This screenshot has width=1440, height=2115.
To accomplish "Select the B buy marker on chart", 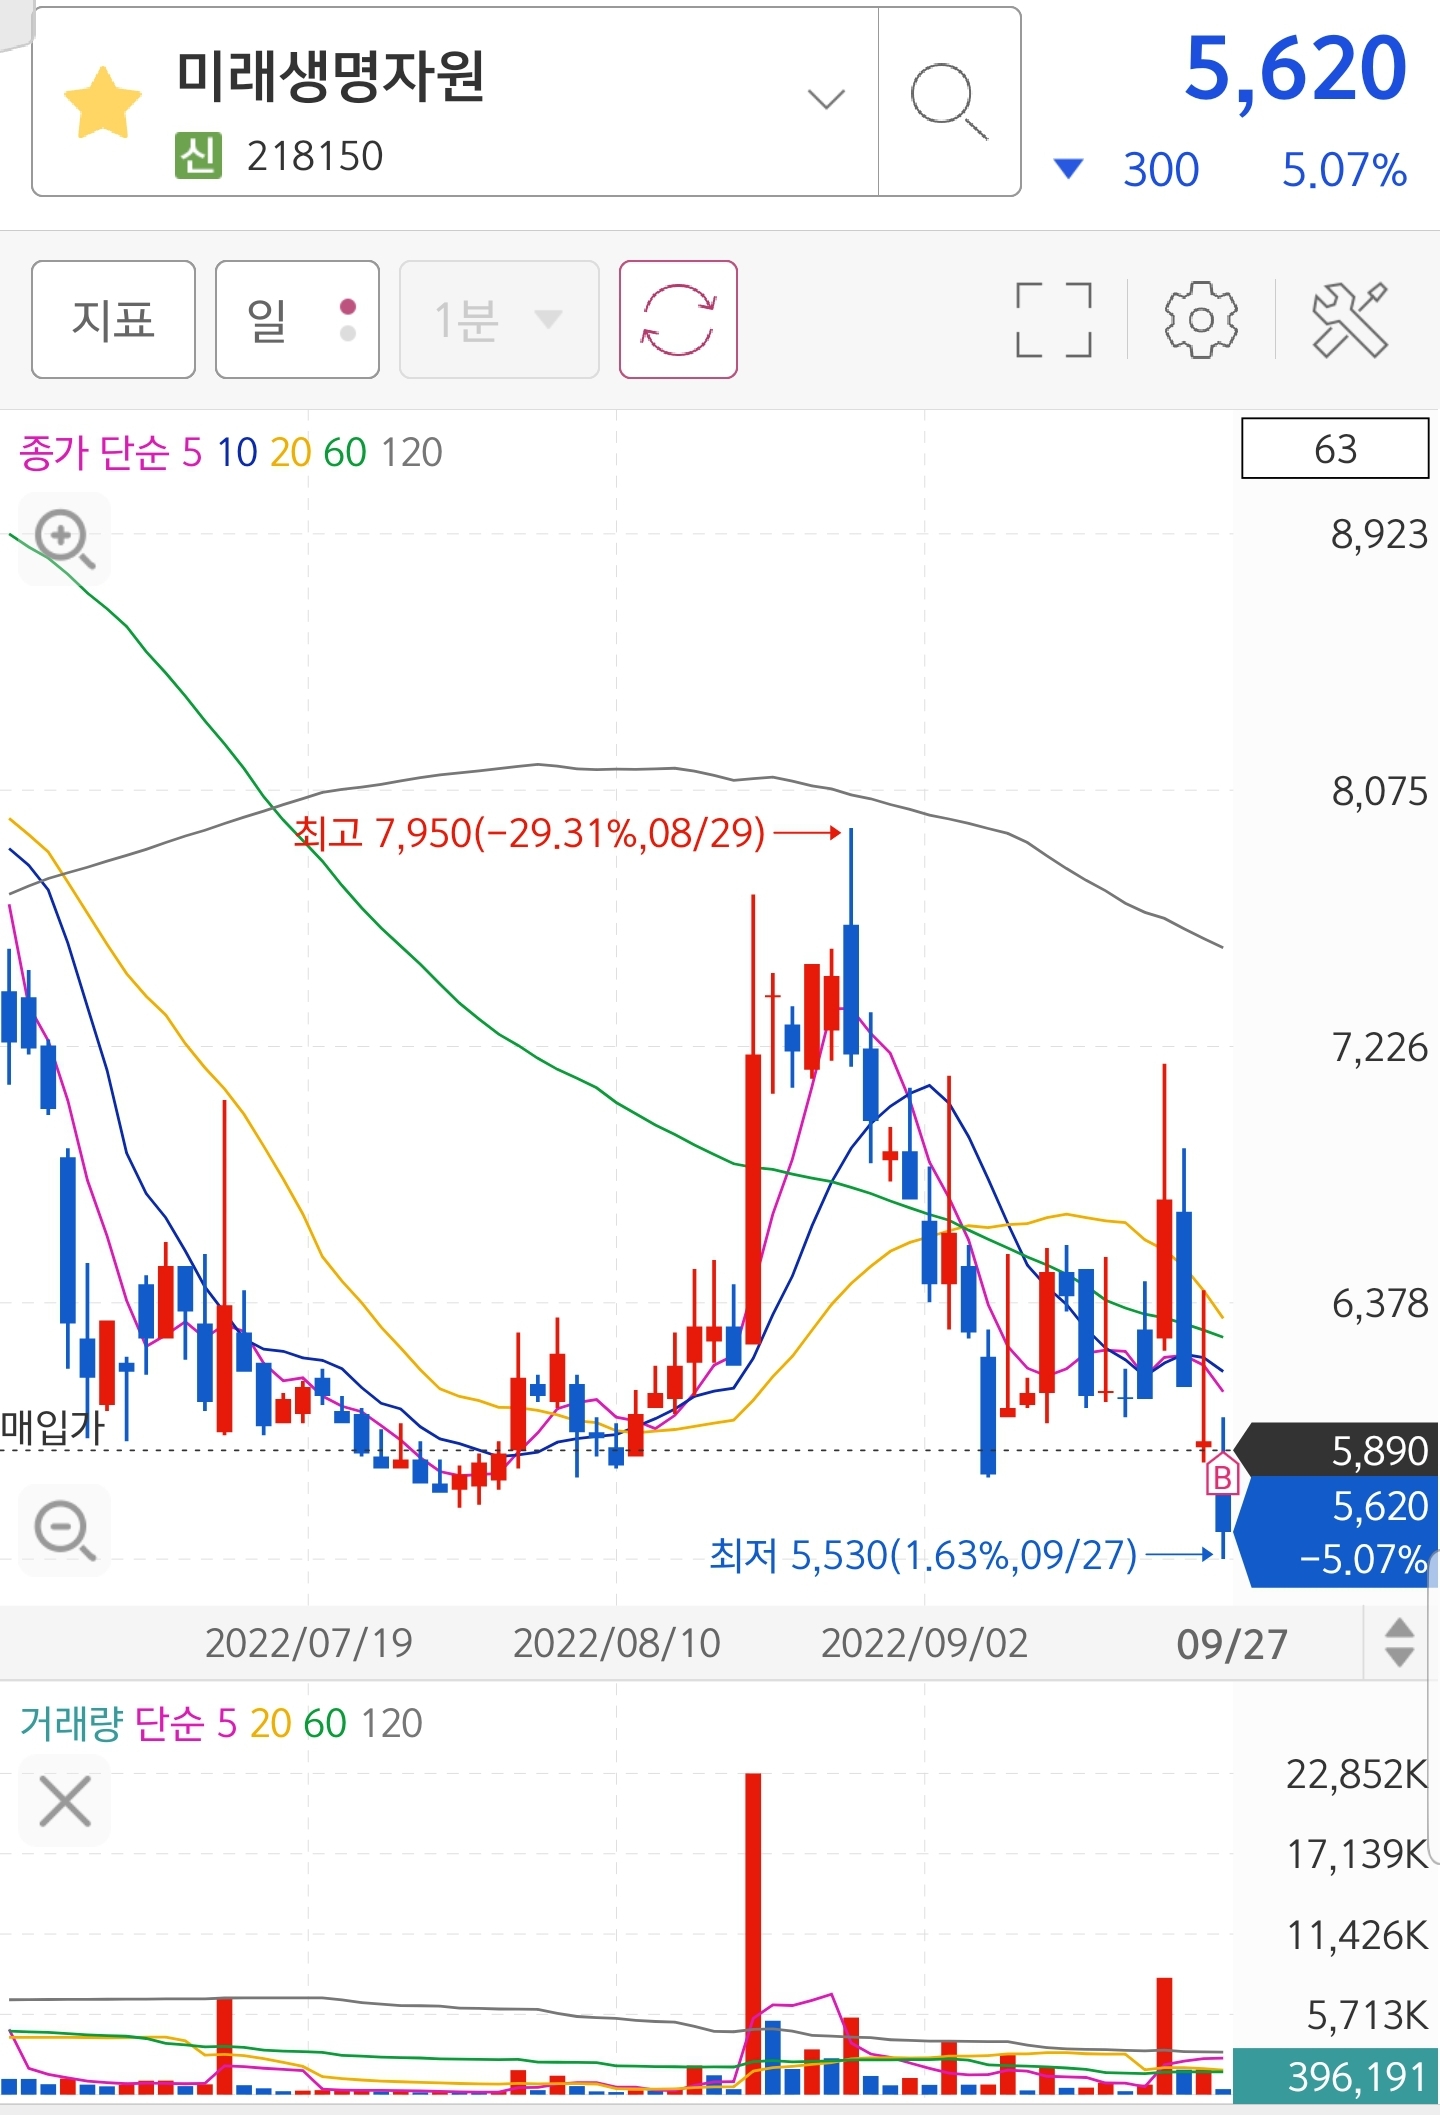I will (1222, 1476).
